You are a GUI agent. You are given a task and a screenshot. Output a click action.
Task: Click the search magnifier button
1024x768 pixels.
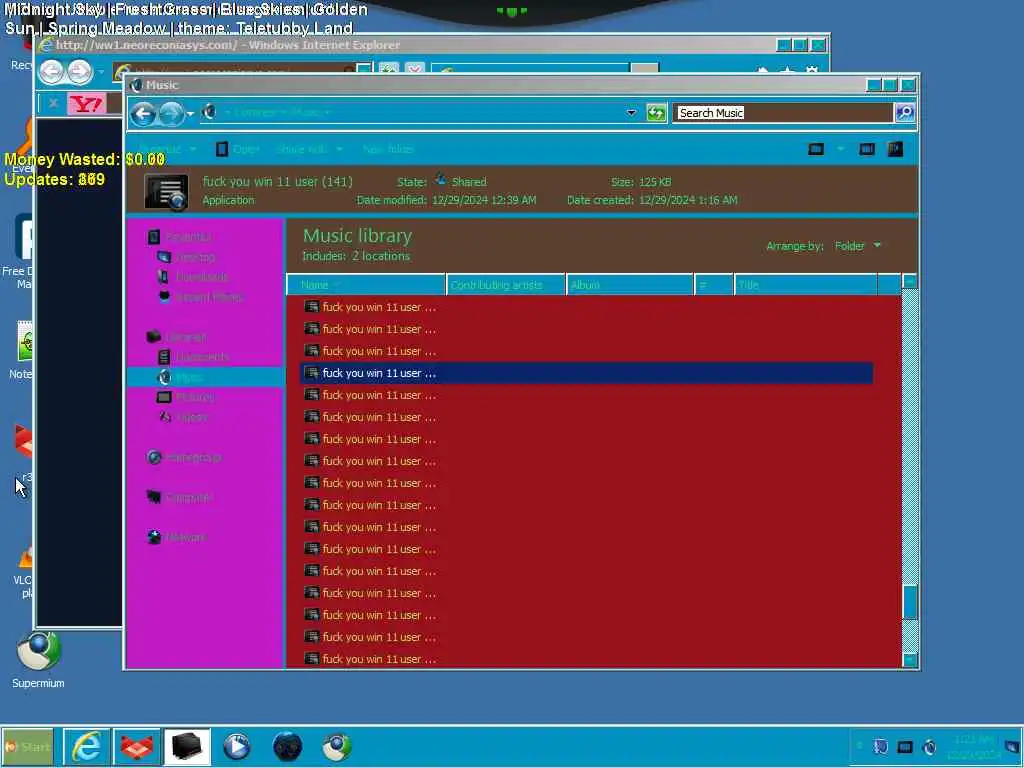[904, 113]
